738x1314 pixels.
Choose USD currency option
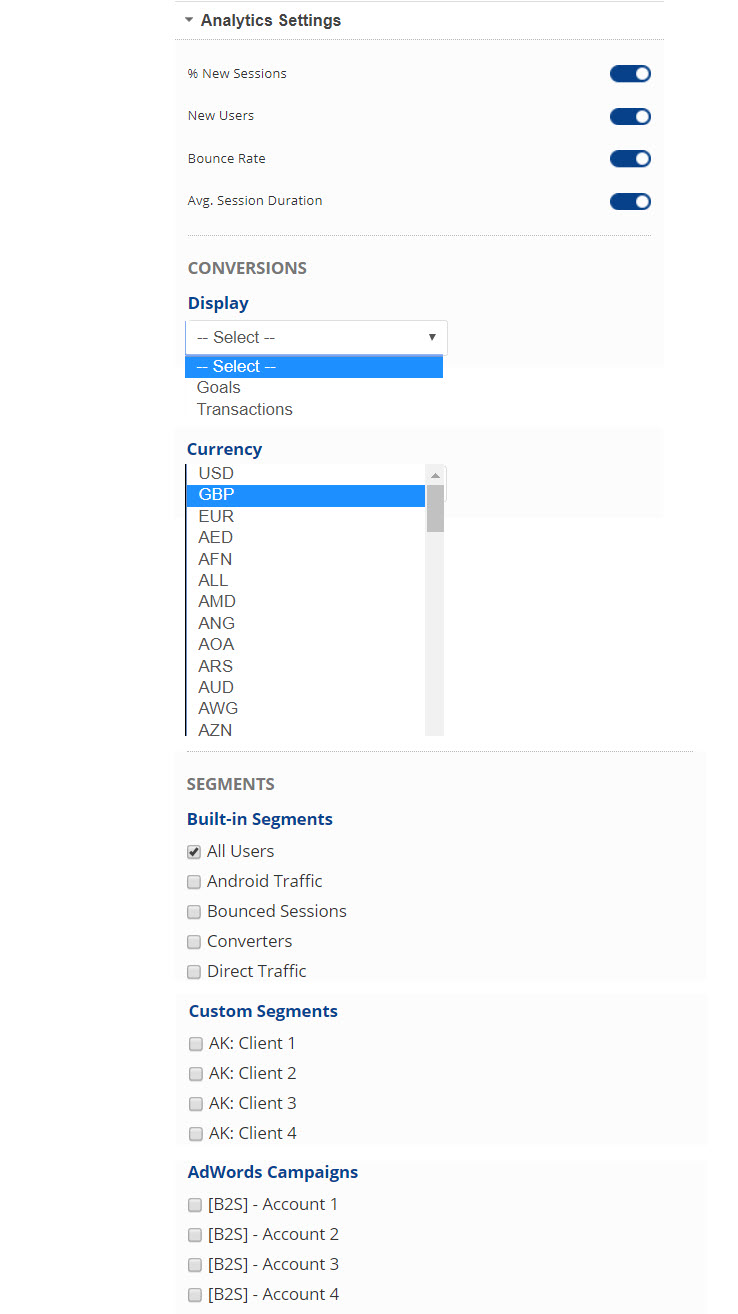coord(216,474)
